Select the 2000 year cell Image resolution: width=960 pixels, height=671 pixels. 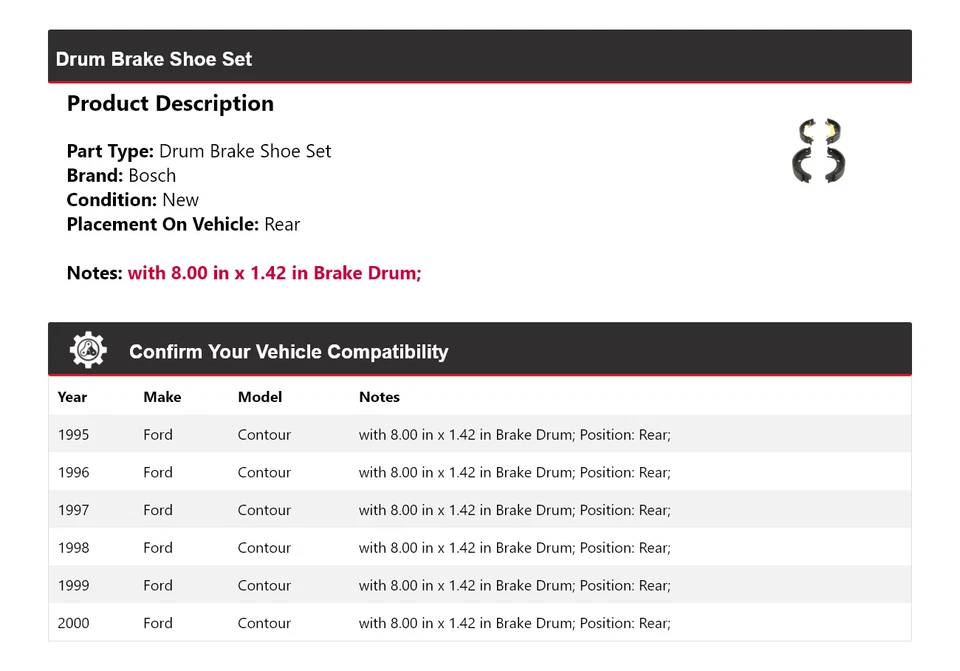pos(73,623)
